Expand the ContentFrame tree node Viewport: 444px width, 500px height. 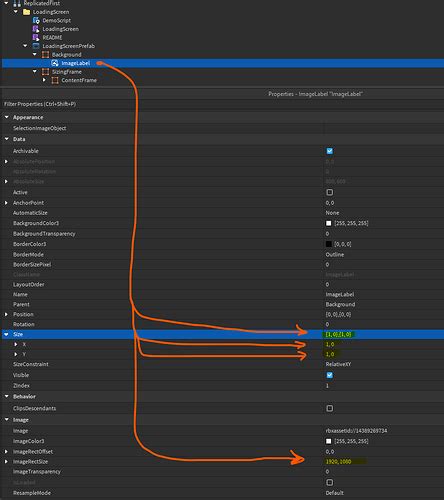44,80
